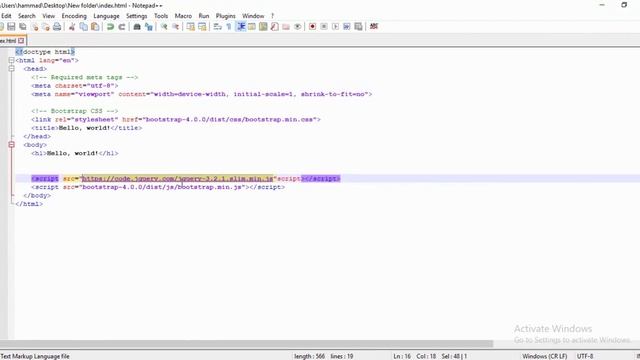Print the document using the printer icon

point(57,27)
